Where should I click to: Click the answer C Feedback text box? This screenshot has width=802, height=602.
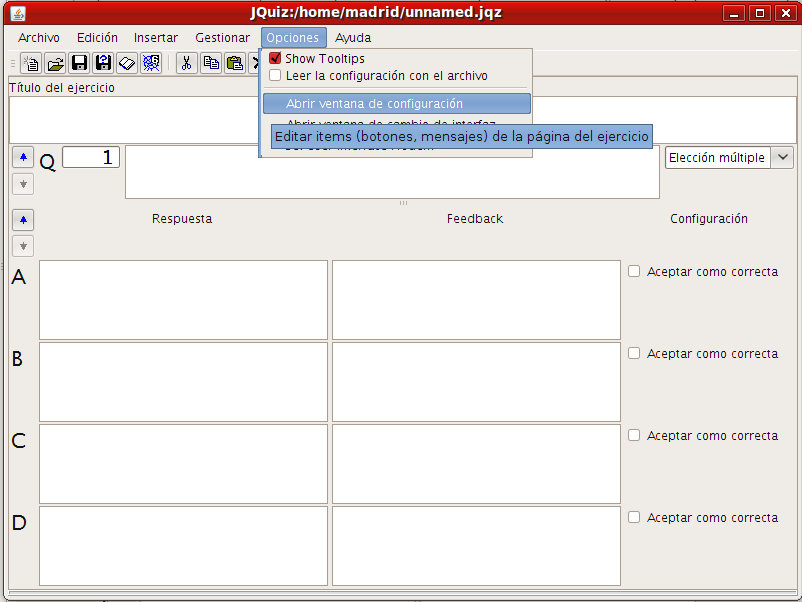(x=476, y=464)
